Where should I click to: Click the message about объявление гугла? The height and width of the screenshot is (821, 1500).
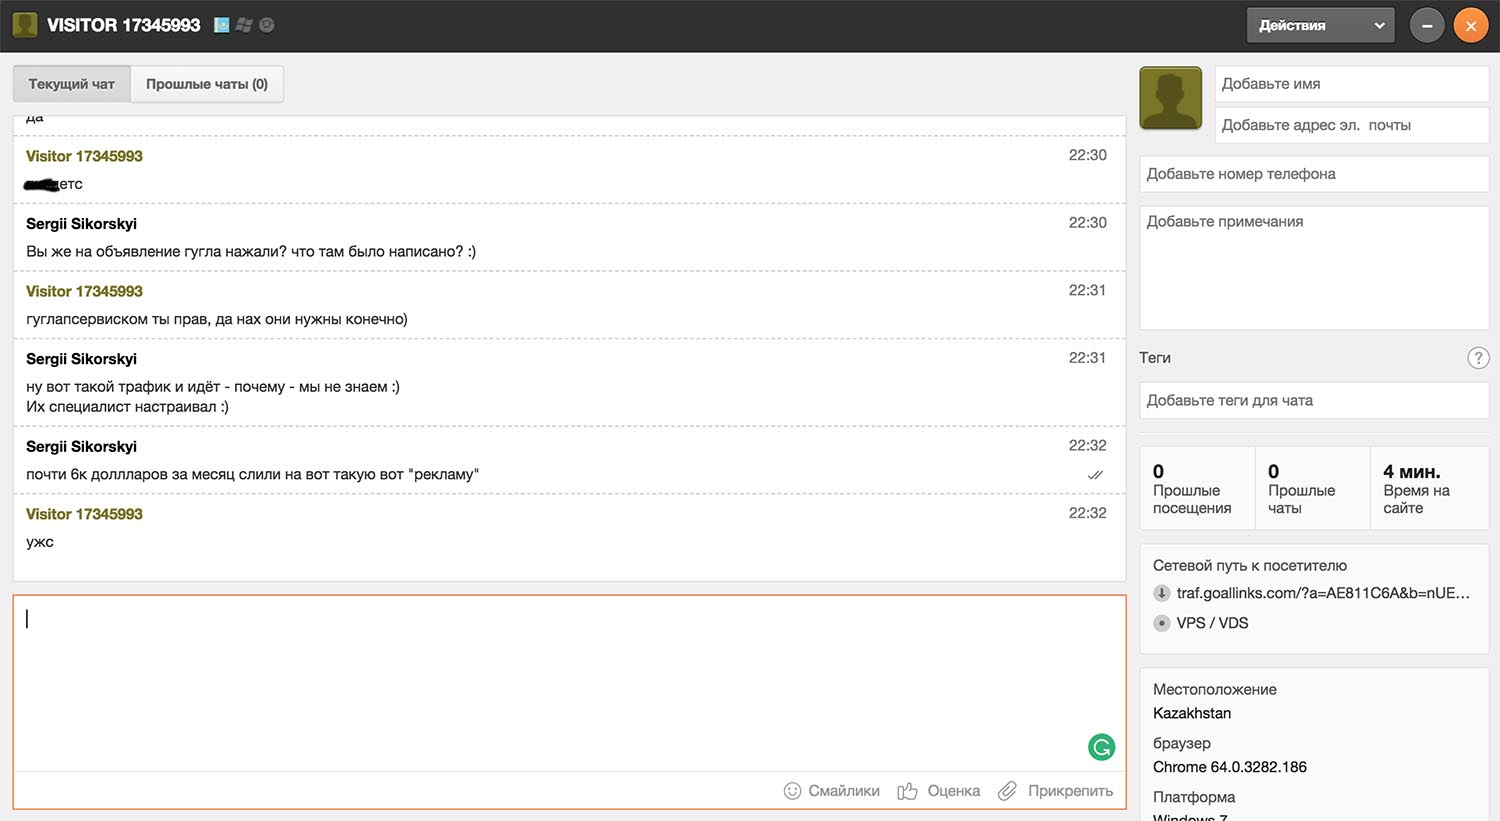(251, 251)
